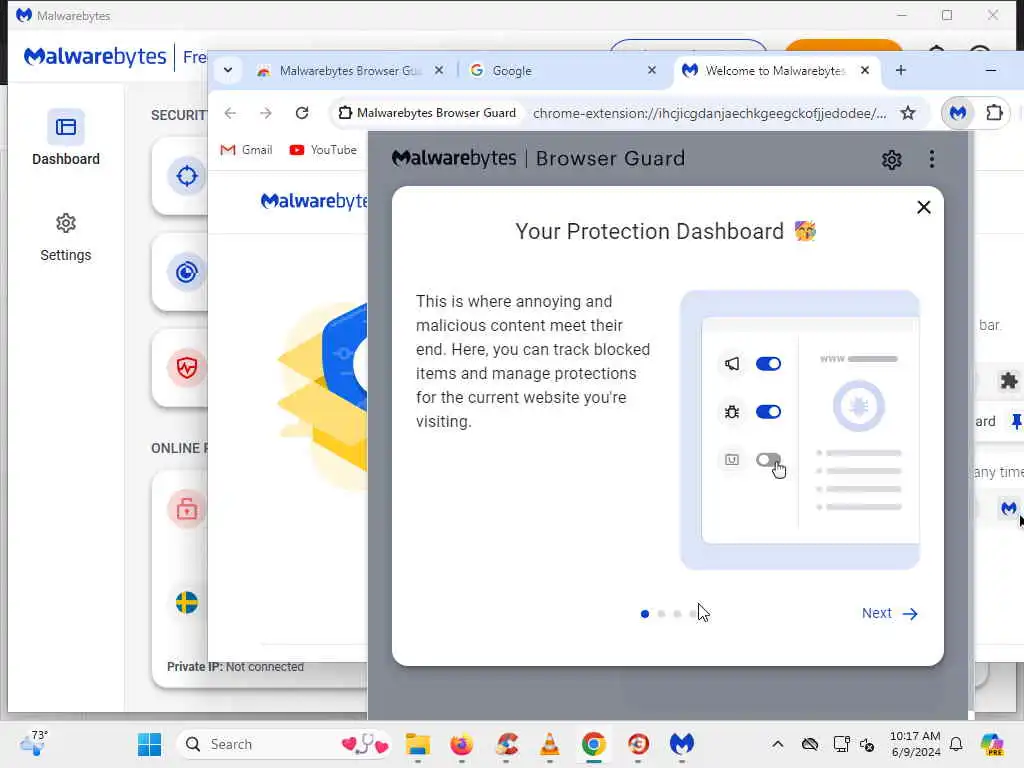Image resolution: width=1024 pixels, height=768 pixels.
Task: Open File Explorer from taskbar
Action: (x=418, y=744)
